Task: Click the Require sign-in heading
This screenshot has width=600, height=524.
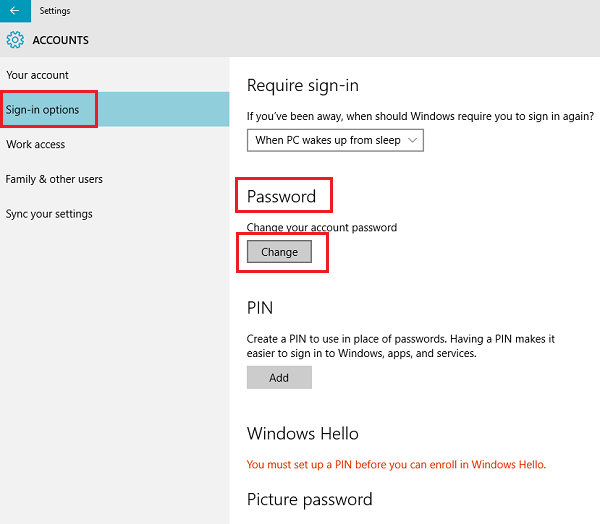Action: point(303,85)
